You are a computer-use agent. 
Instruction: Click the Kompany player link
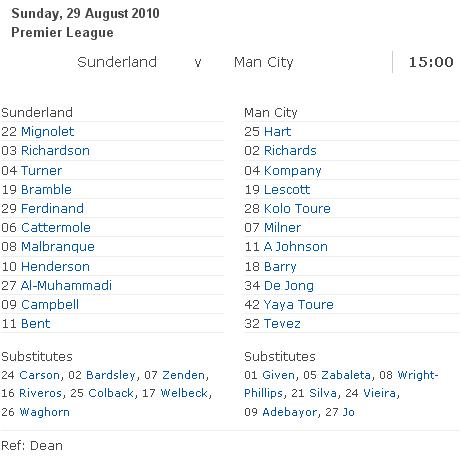[292, 171]
